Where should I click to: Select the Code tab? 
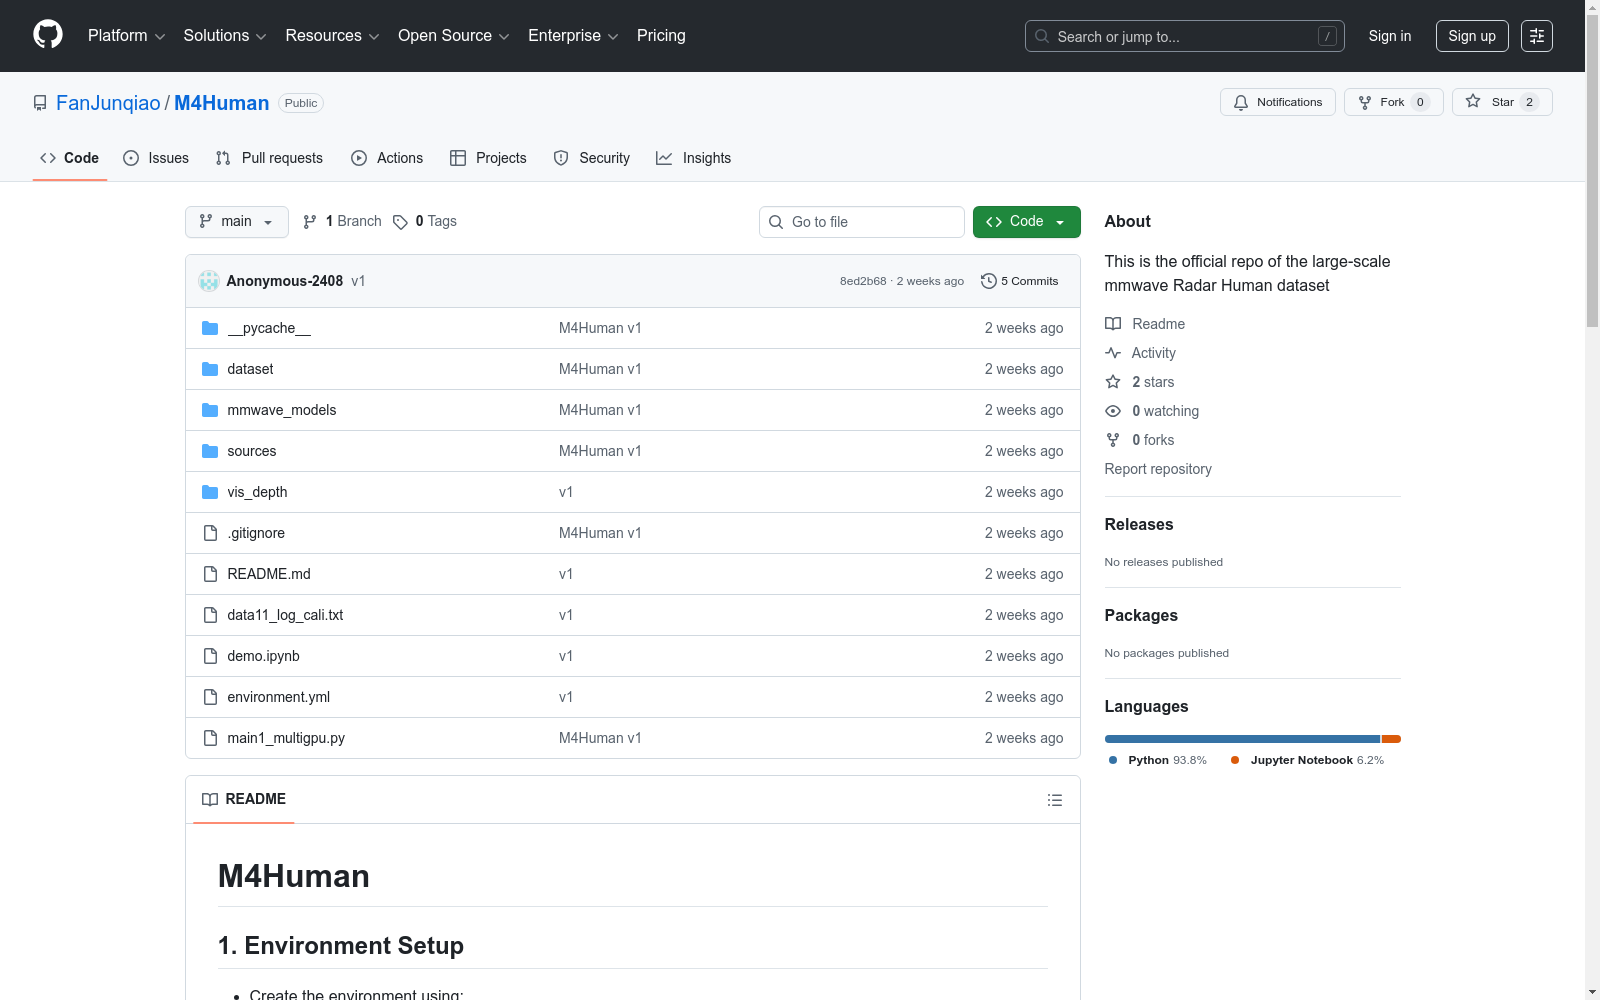pyautogui.click(x=70, y=158)
